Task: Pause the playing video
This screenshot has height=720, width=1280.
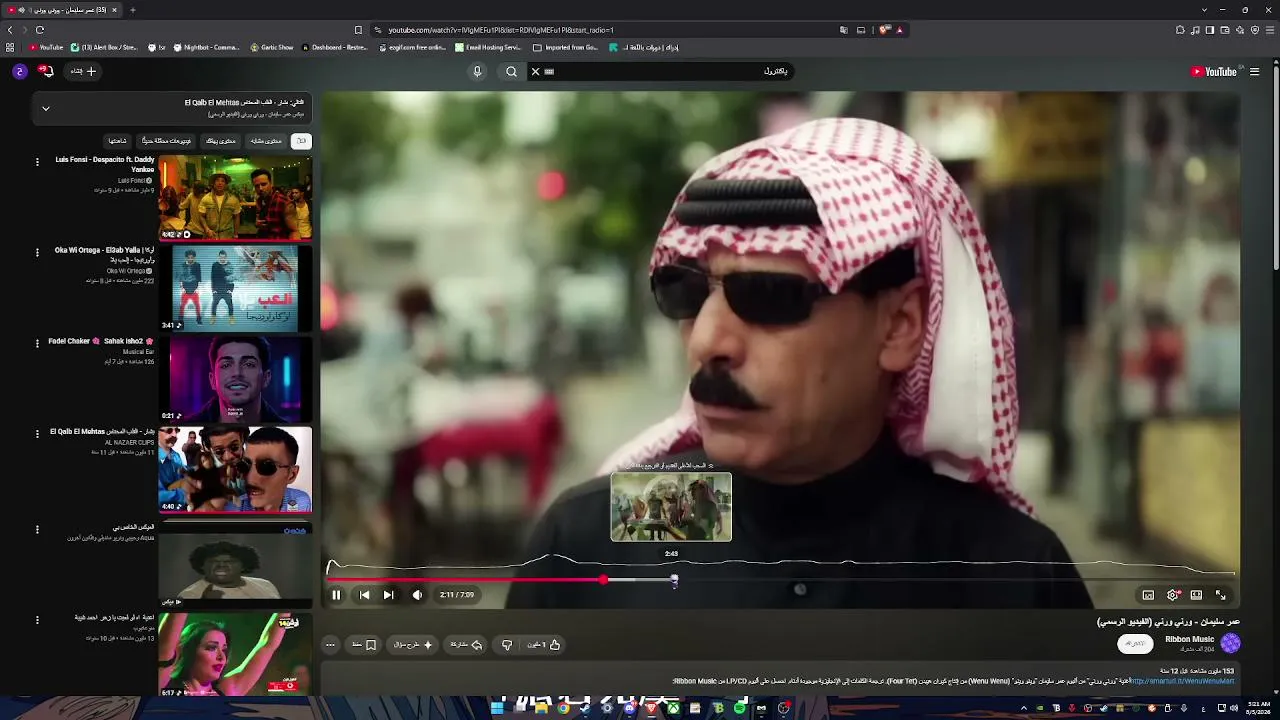Action: (336, 595)
